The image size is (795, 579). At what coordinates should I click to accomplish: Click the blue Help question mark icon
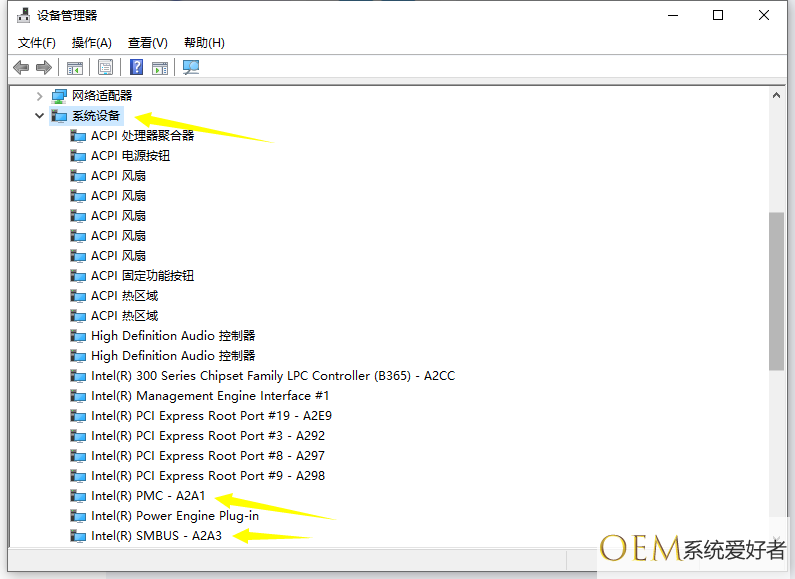coord(137,67)
